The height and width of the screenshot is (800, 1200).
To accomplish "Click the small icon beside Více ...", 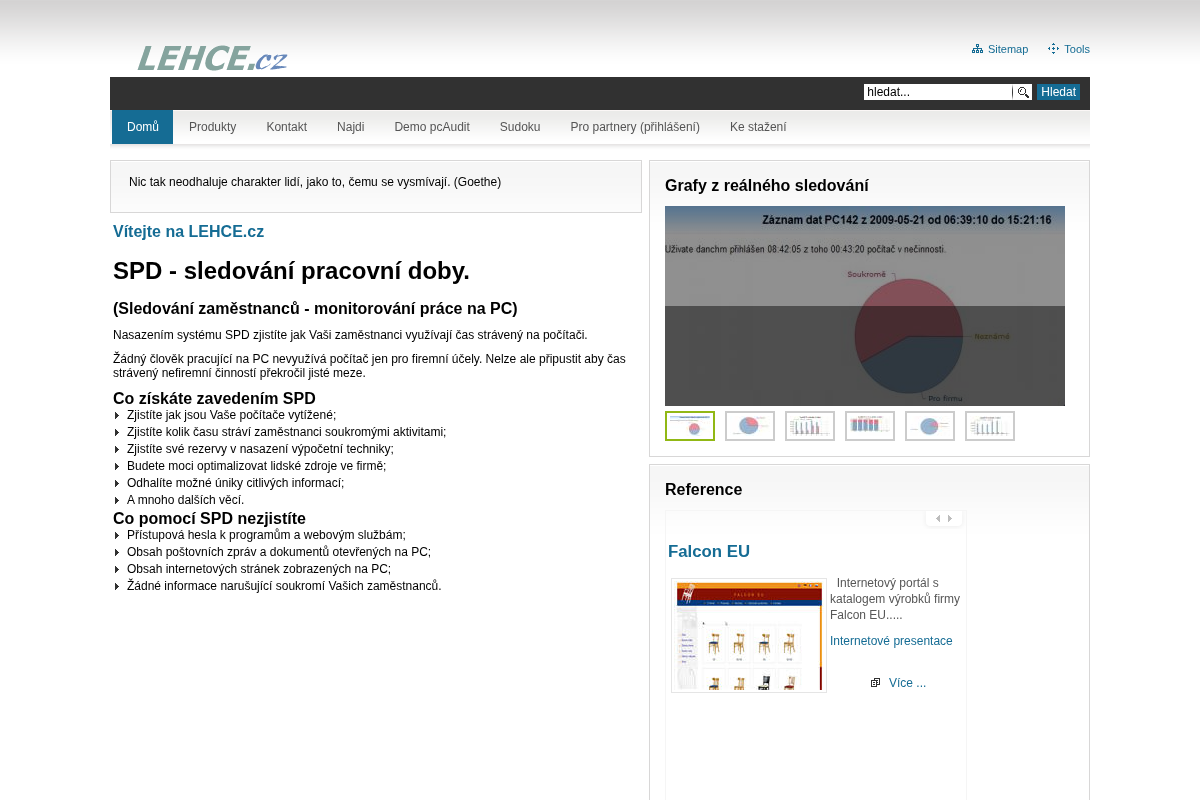I will (875, 683).
